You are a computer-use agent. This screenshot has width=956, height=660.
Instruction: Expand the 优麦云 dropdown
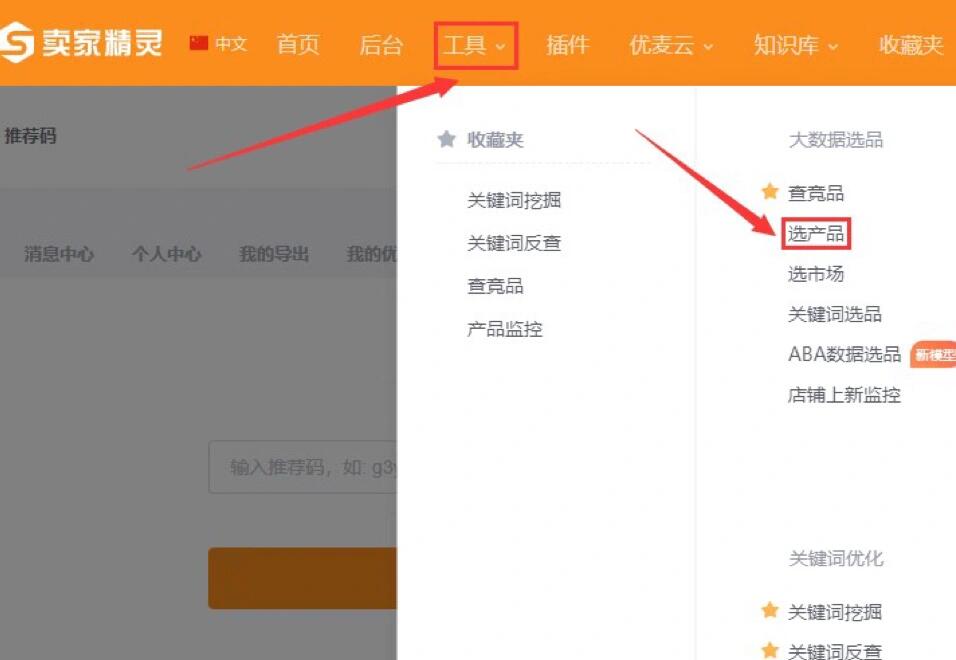point(671,45)
